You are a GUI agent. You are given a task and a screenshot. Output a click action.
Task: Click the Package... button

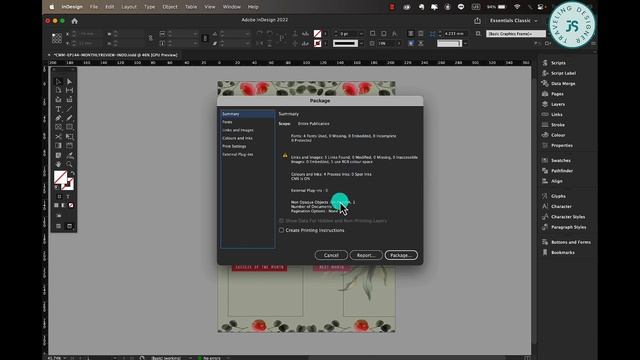coord(401,255)
